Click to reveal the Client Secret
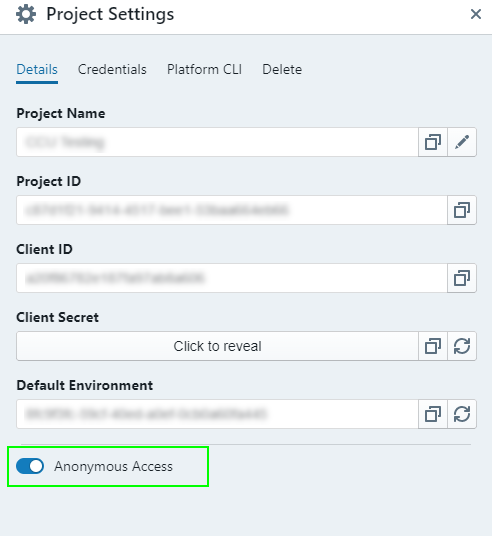 click(217, 346)
